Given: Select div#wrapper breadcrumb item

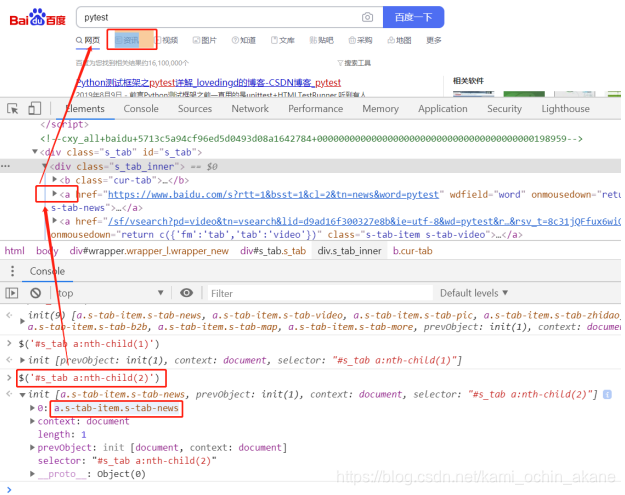Looking at the screenshot, I should [x=149, y=251].
